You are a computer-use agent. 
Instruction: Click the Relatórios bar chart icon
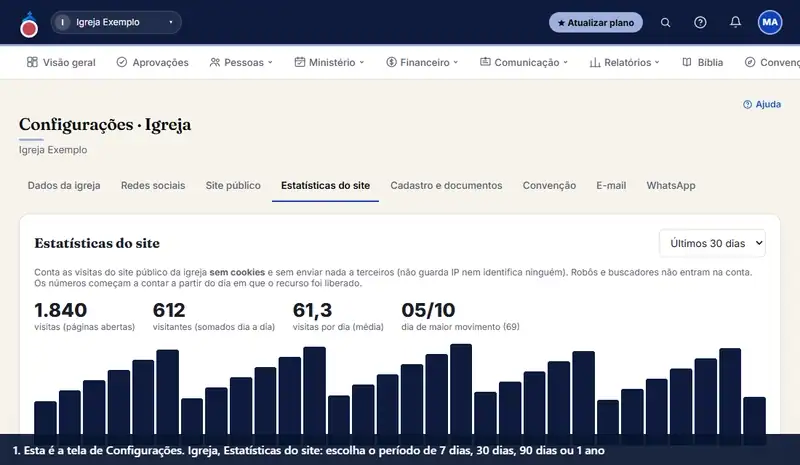point(595,62)
